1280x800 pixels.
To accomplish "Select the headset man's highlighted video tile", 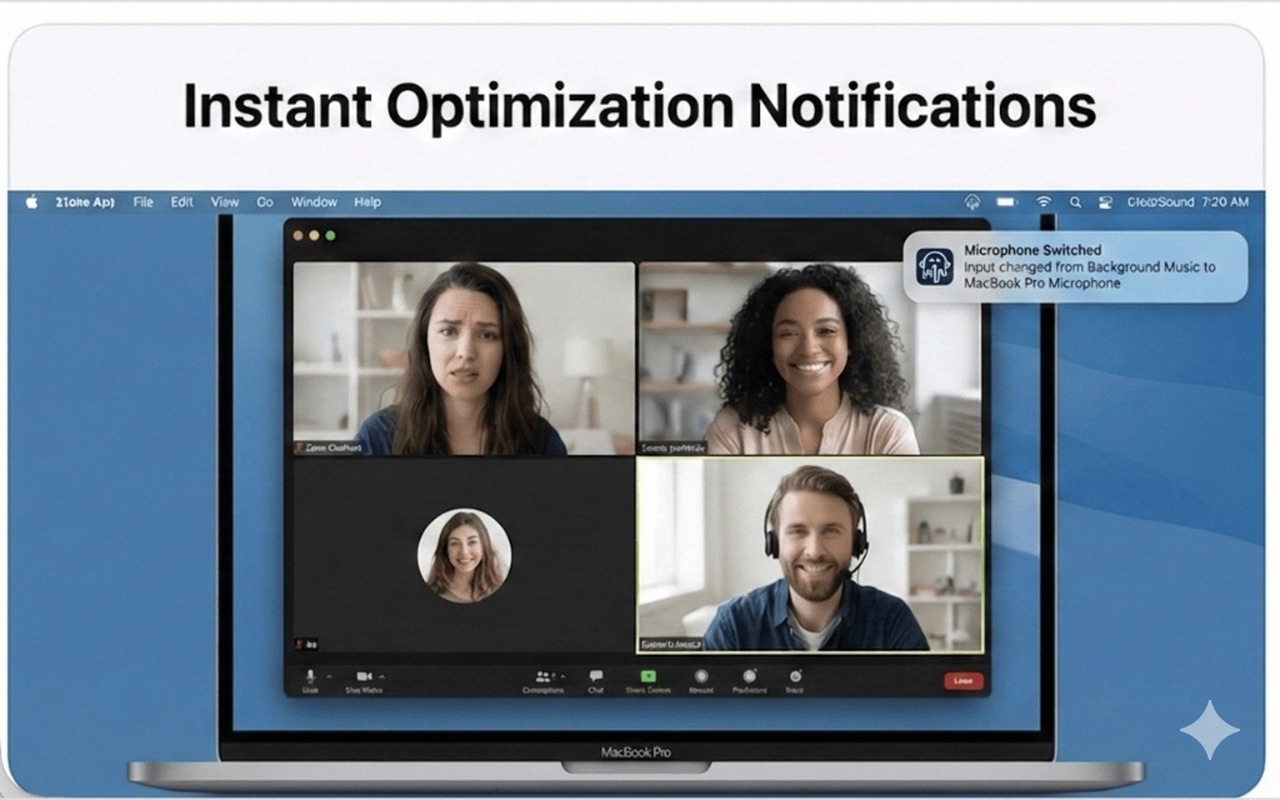I will [810, 555].
